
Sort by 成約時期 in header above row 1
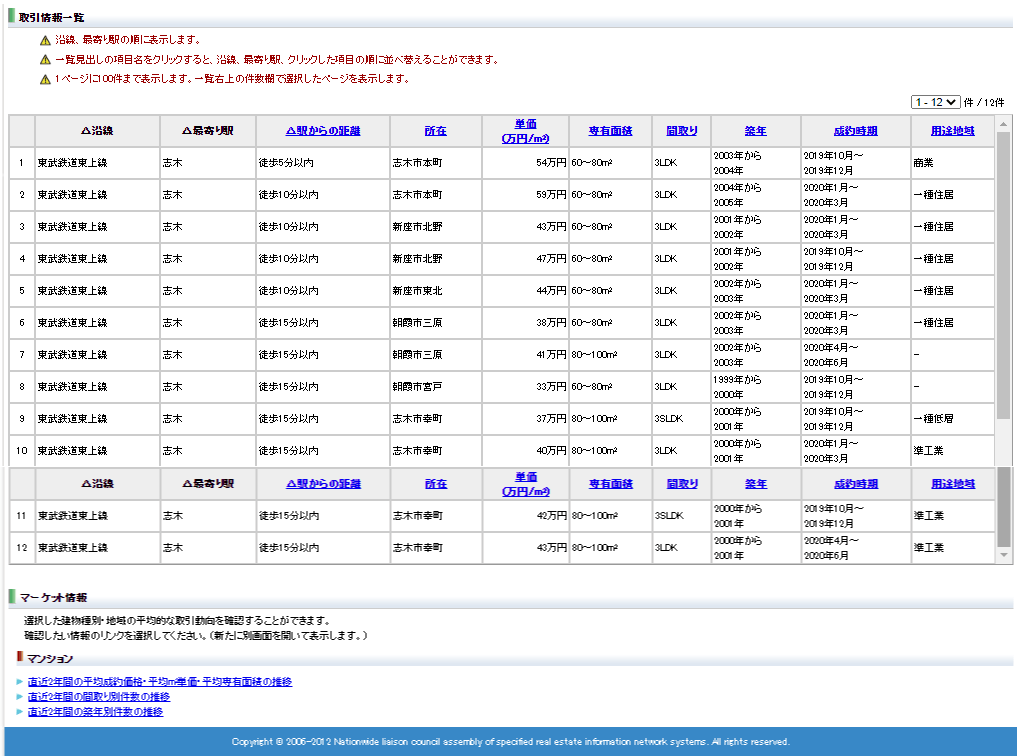[x=855, y=130]
